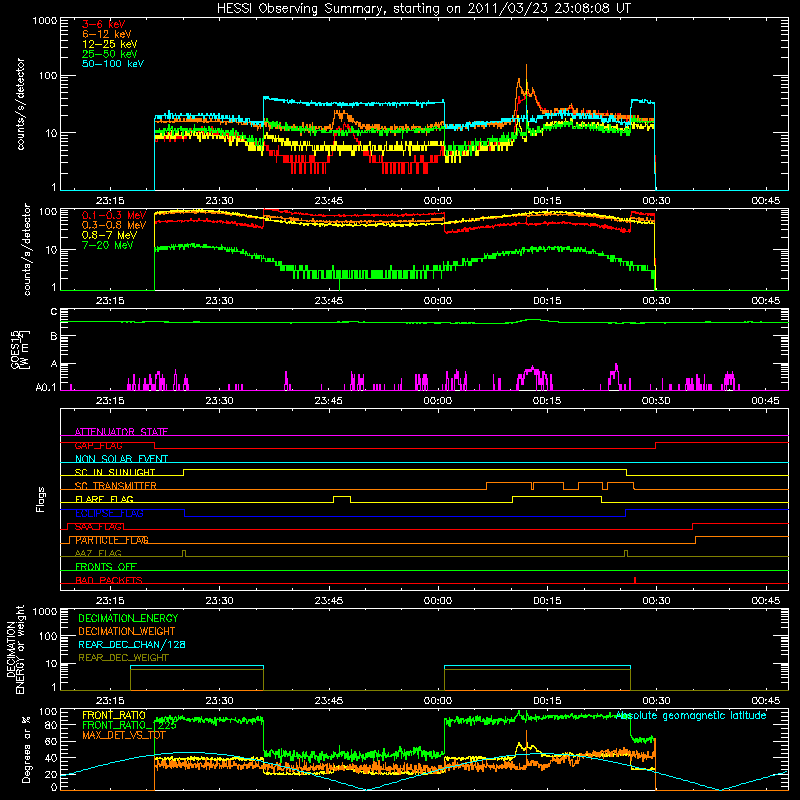
Task: Select the 3-6 keV legend label
Action: pos(103,24)
